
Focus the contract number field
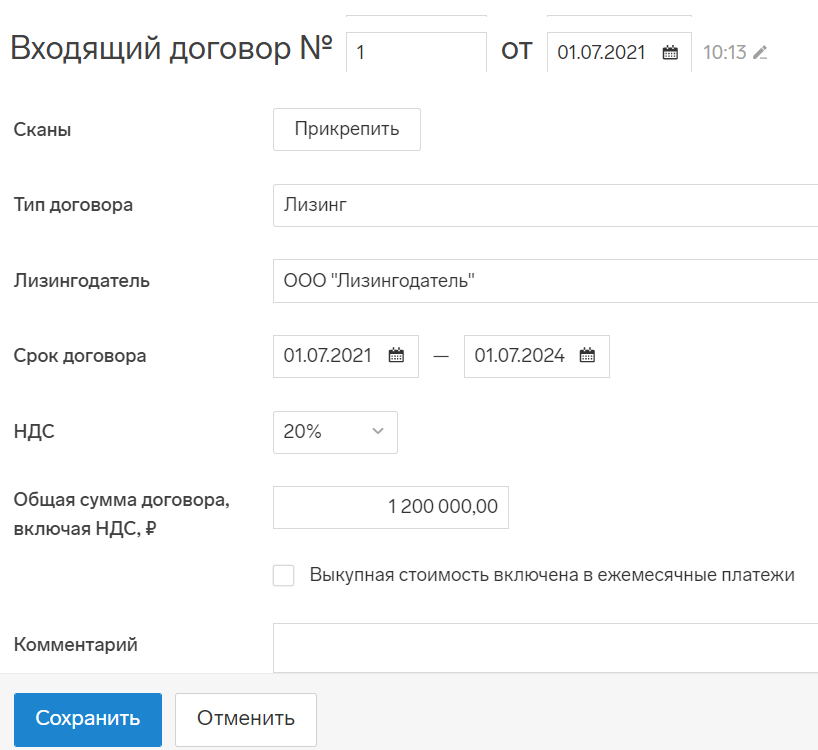coord(416,52)
